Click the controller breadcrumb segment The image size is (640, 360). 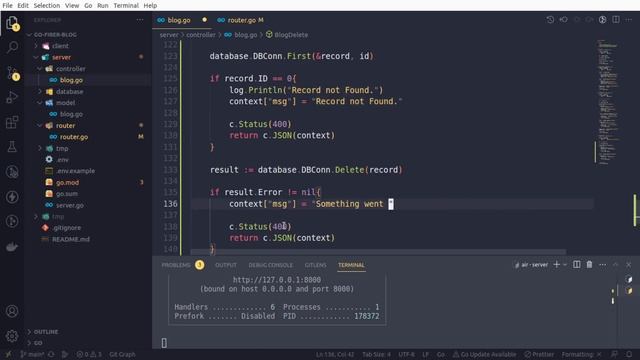click(201, 35)
